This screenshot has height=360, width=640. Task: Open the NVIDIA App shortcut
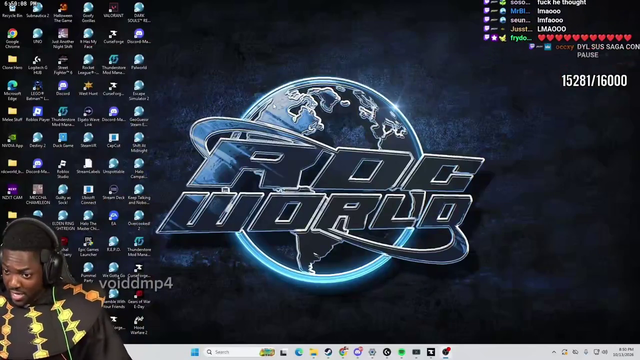pyautogui.click(x=12, y=140)
